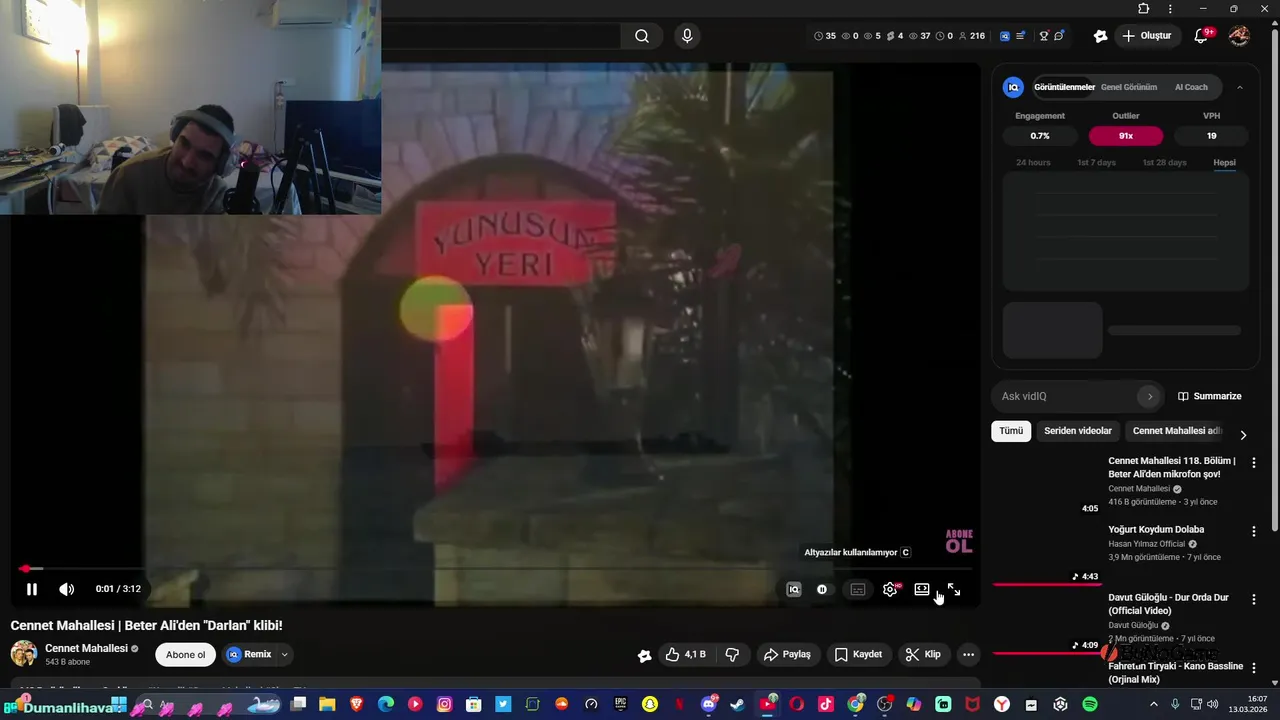
Task: Submit the Ask vidIQ query arrow
Action: (1150, 396)
